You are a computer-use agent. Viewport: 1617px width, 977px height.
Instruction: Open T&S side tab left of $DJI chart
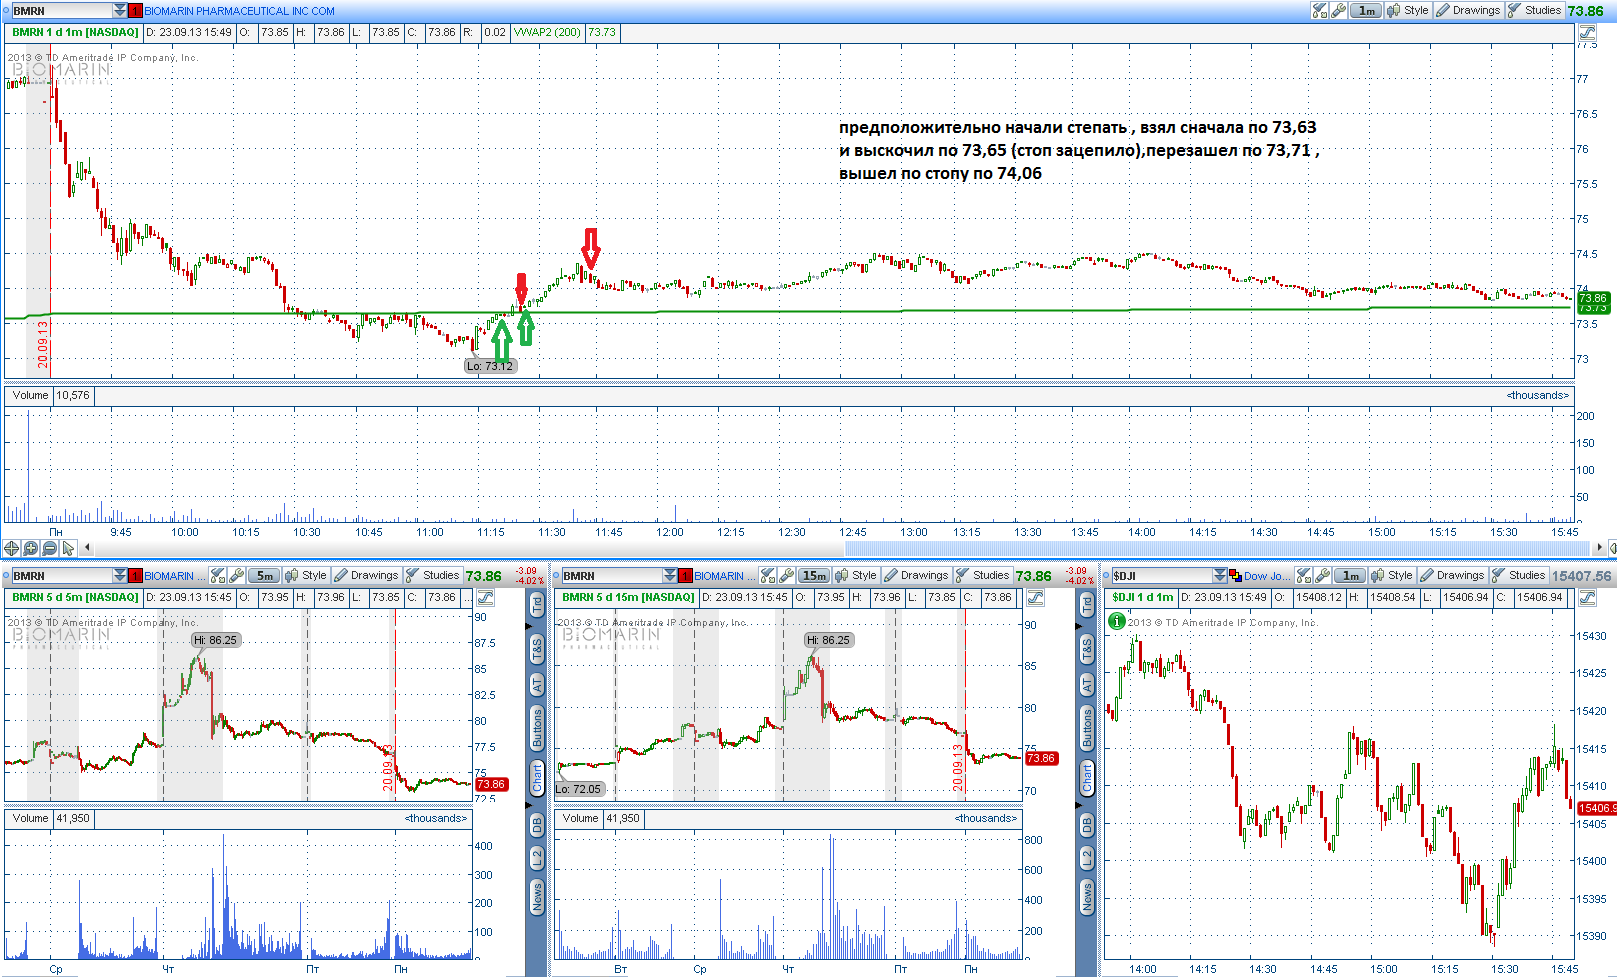tap(1087, 649)
